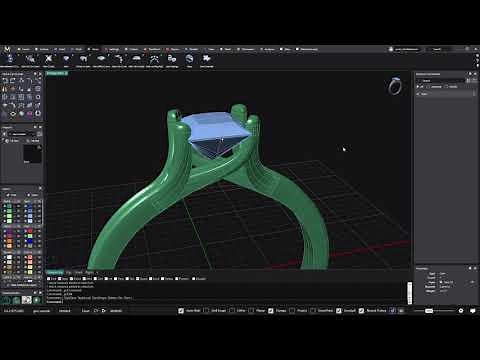Click the eye-shaped tool in the left palette
Viewport: 480px width, 360px height.
[13, 114]
